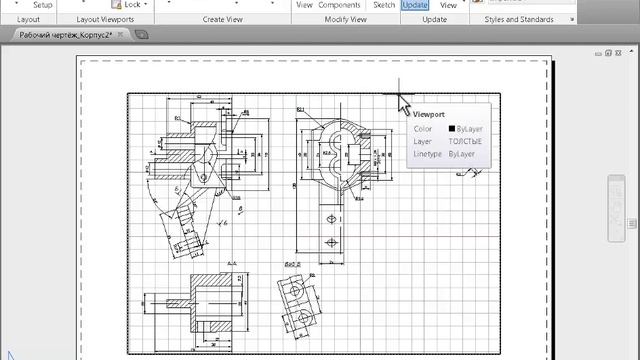Click Update View button

(x=448, y=5)
